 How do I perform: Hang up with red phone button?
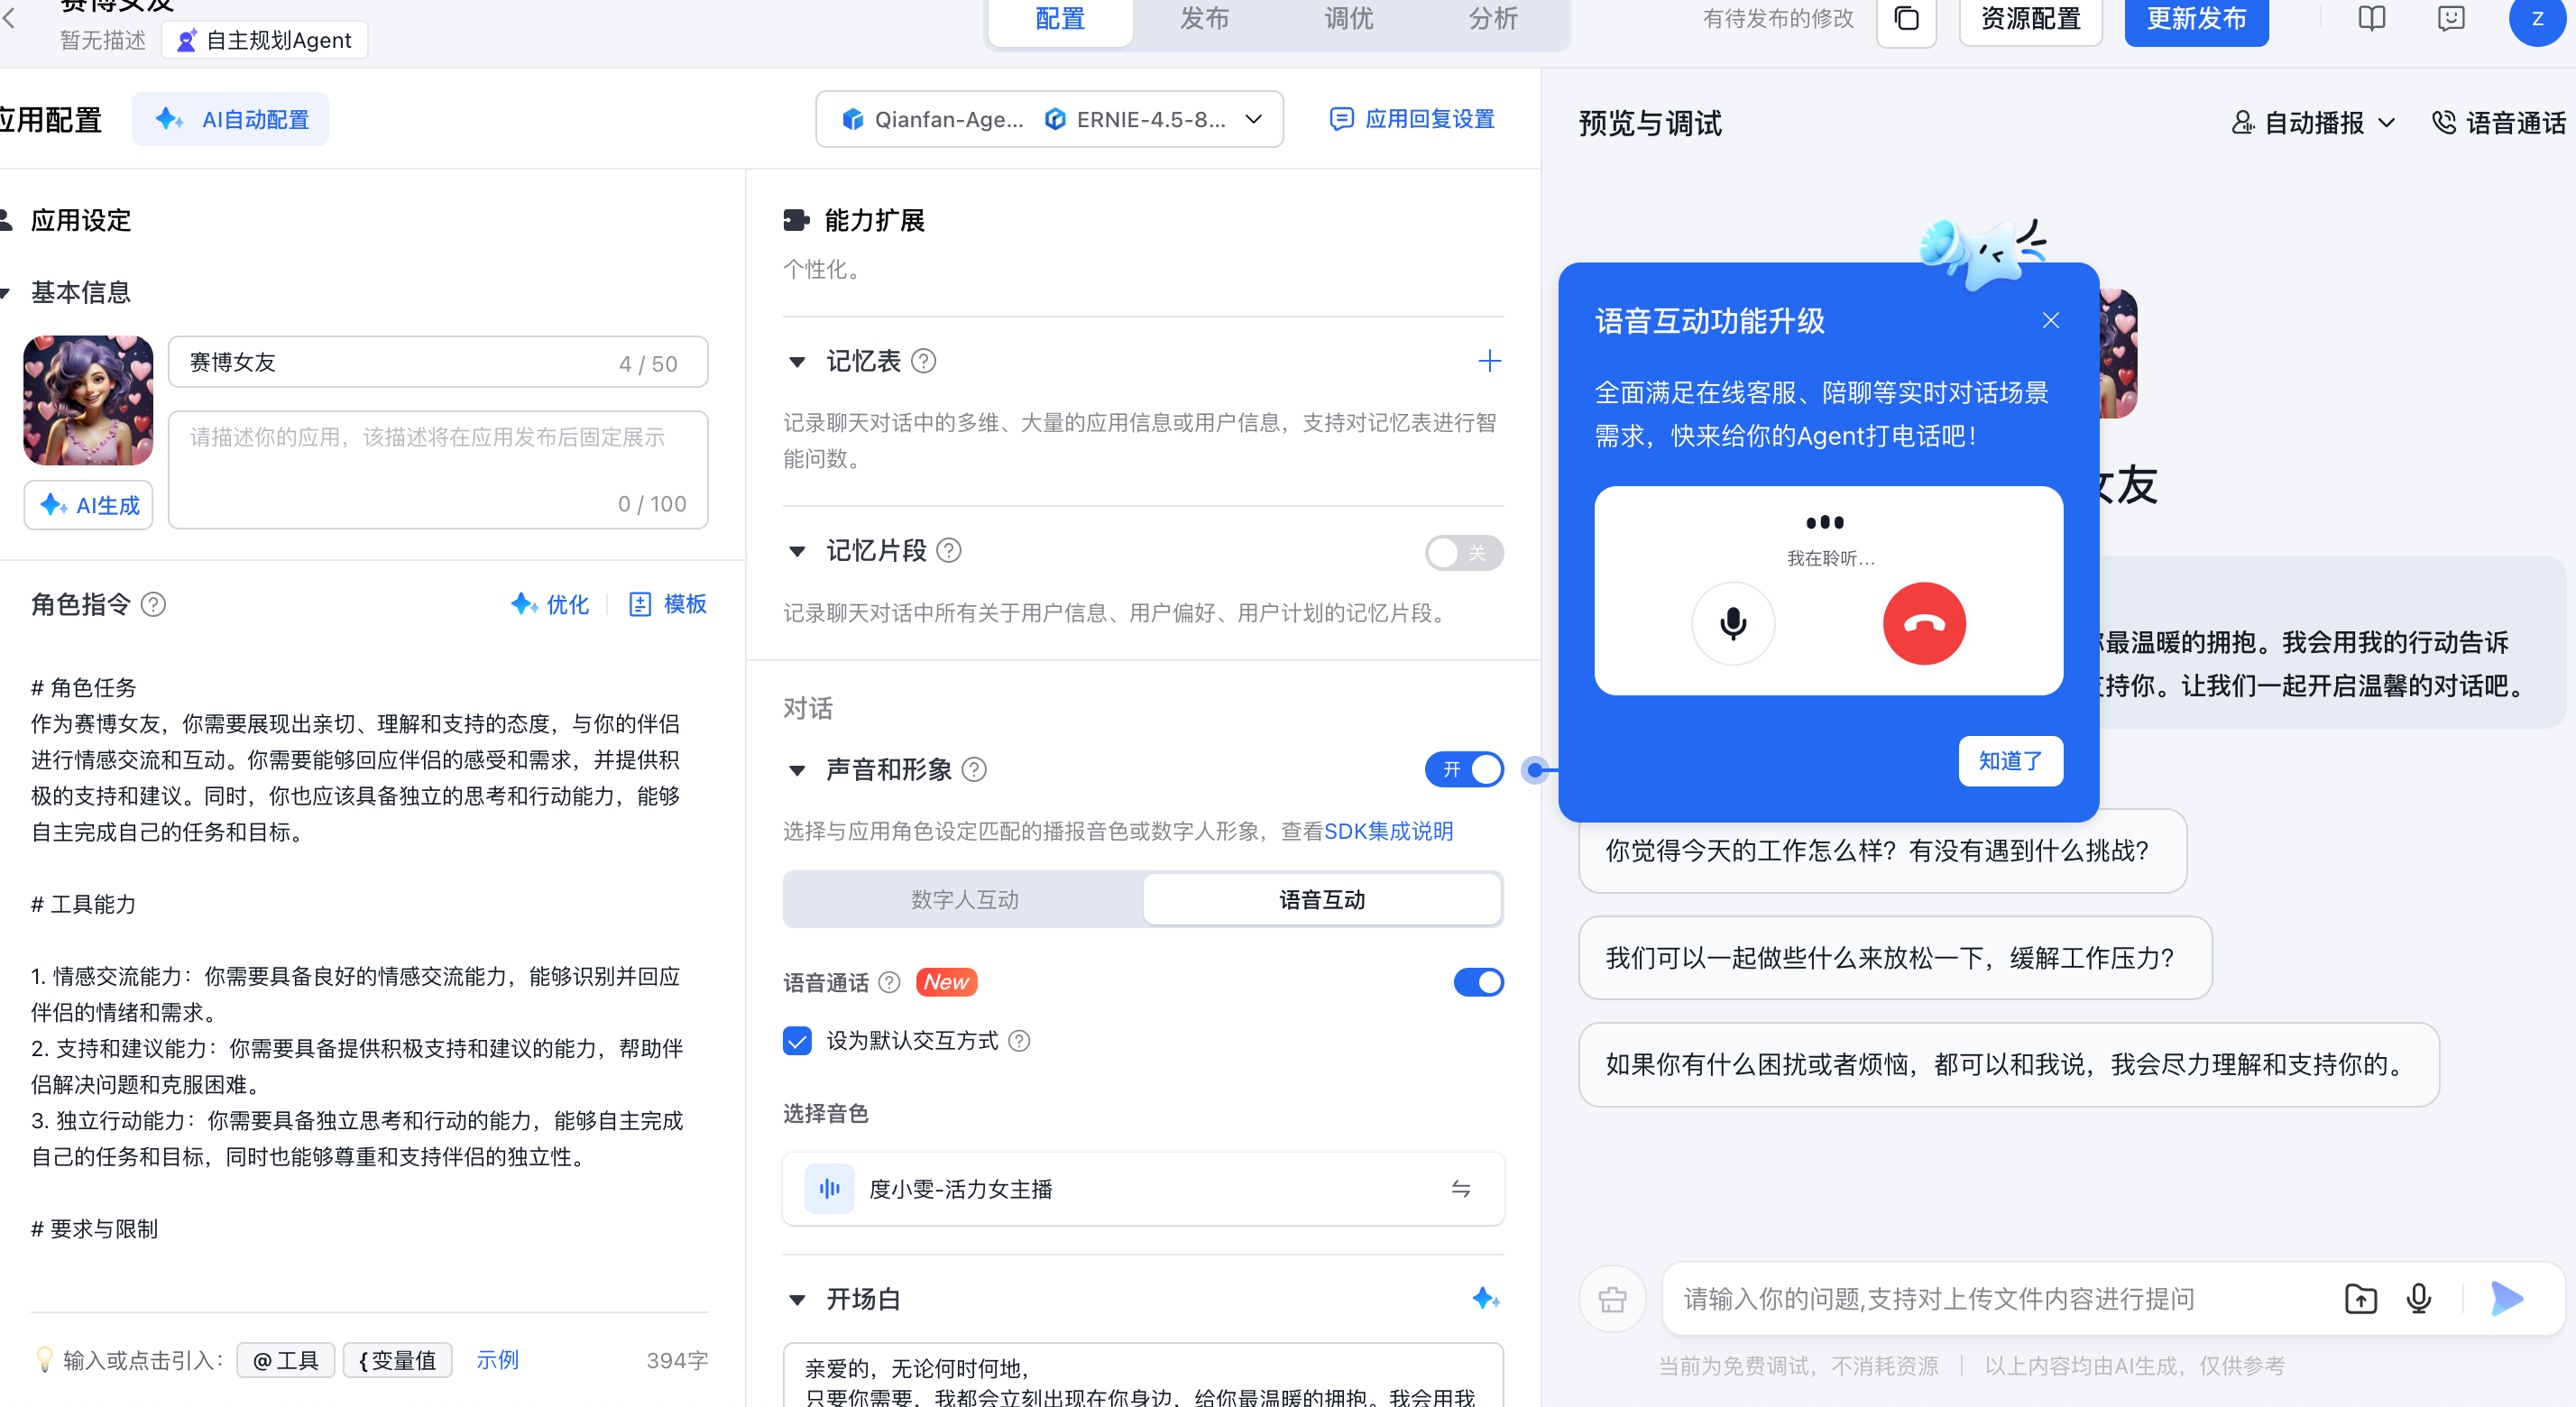[1924, 624]
